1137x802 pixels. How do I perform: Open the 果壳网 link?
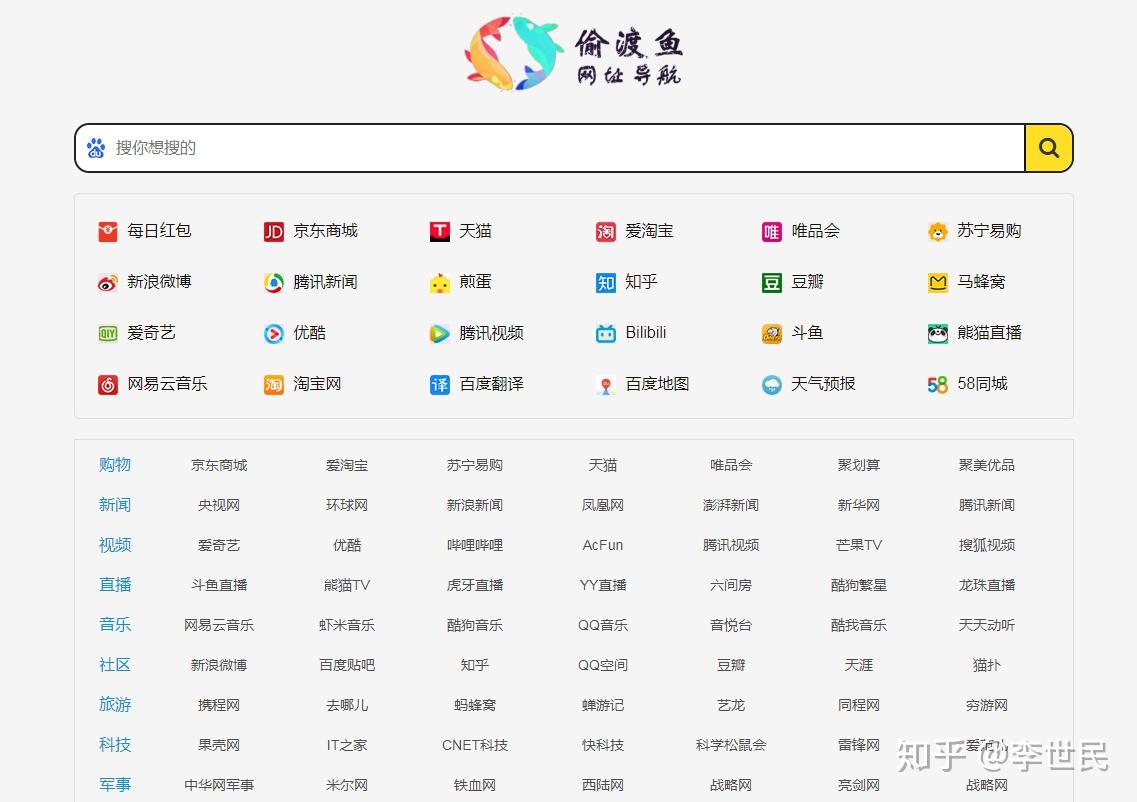coord(218,745)
